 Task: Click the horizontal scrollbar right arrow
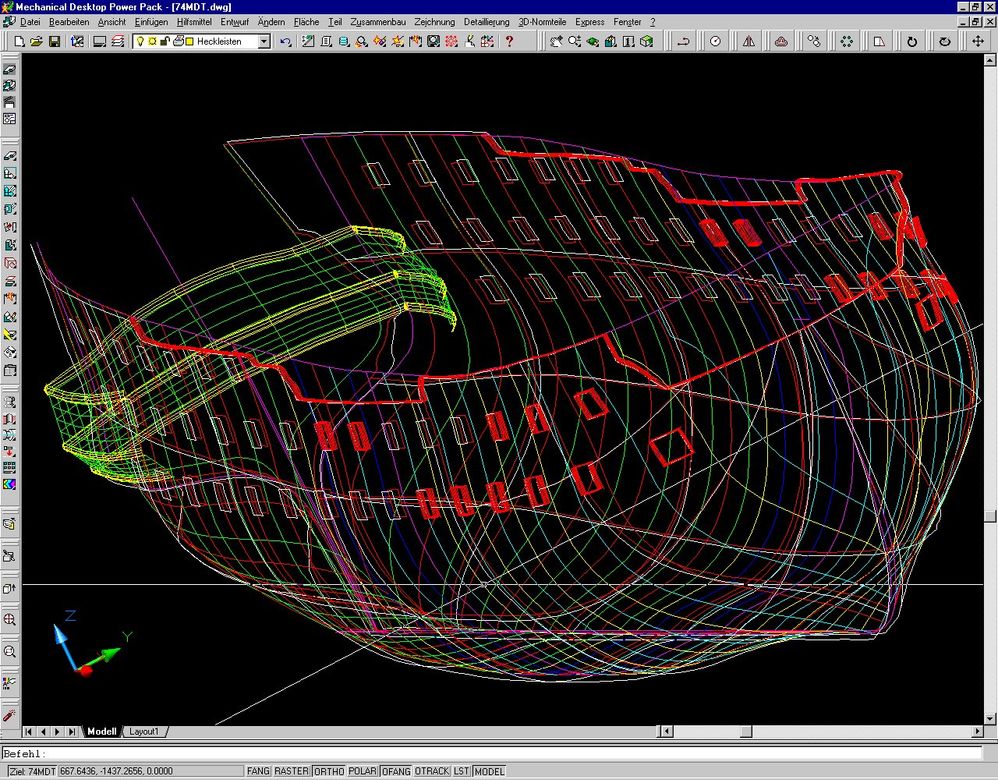tap(978, 732)
